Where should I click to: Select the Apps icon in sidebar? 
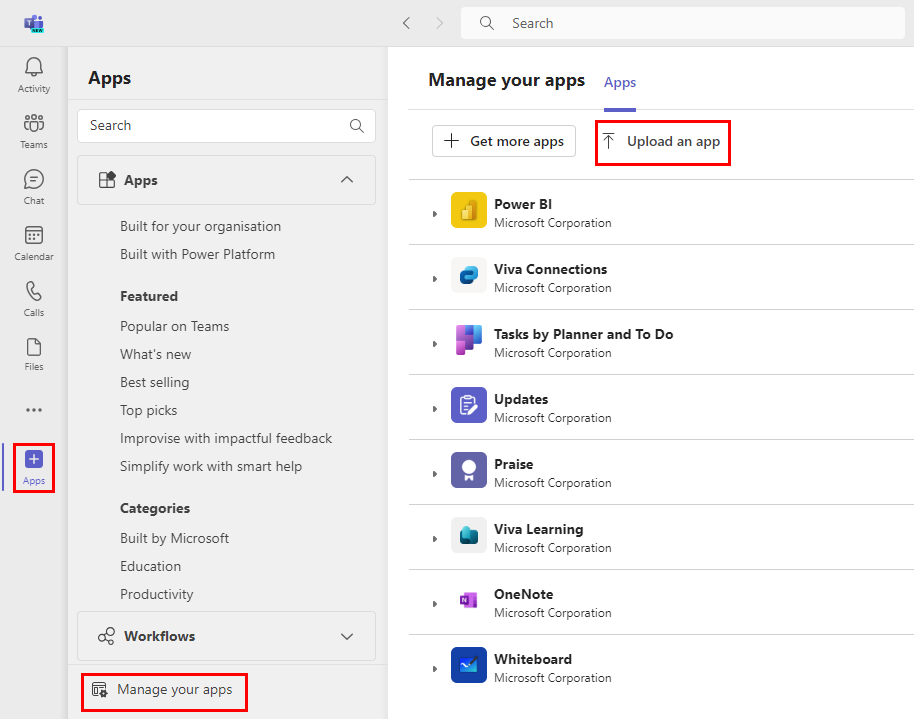33,463
